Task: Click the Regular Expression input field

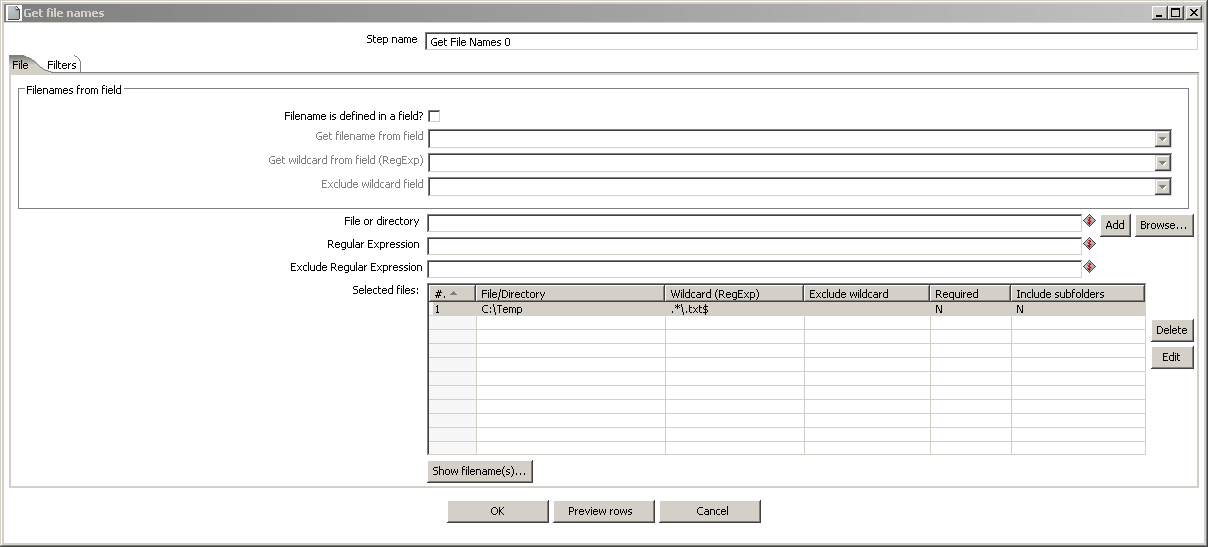Action: click(x=754, y=245)
